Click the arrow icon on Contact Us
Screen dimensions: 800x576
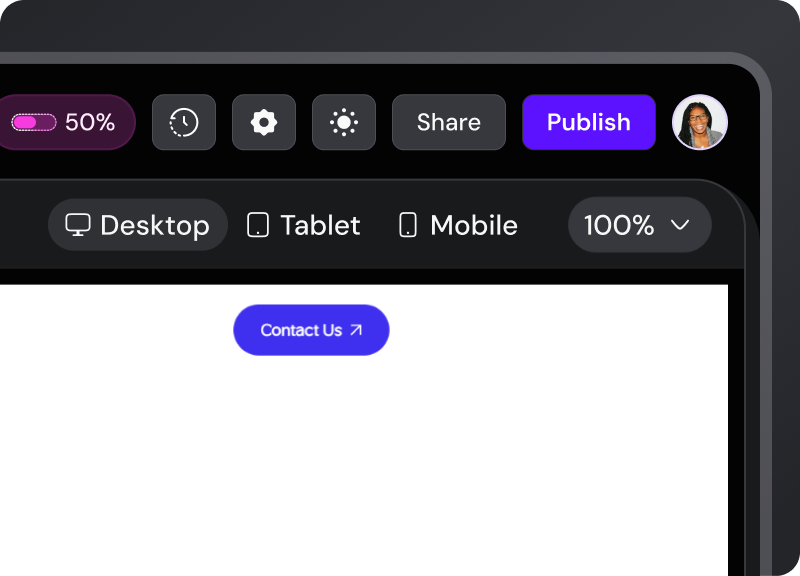[x=356, y=330]
